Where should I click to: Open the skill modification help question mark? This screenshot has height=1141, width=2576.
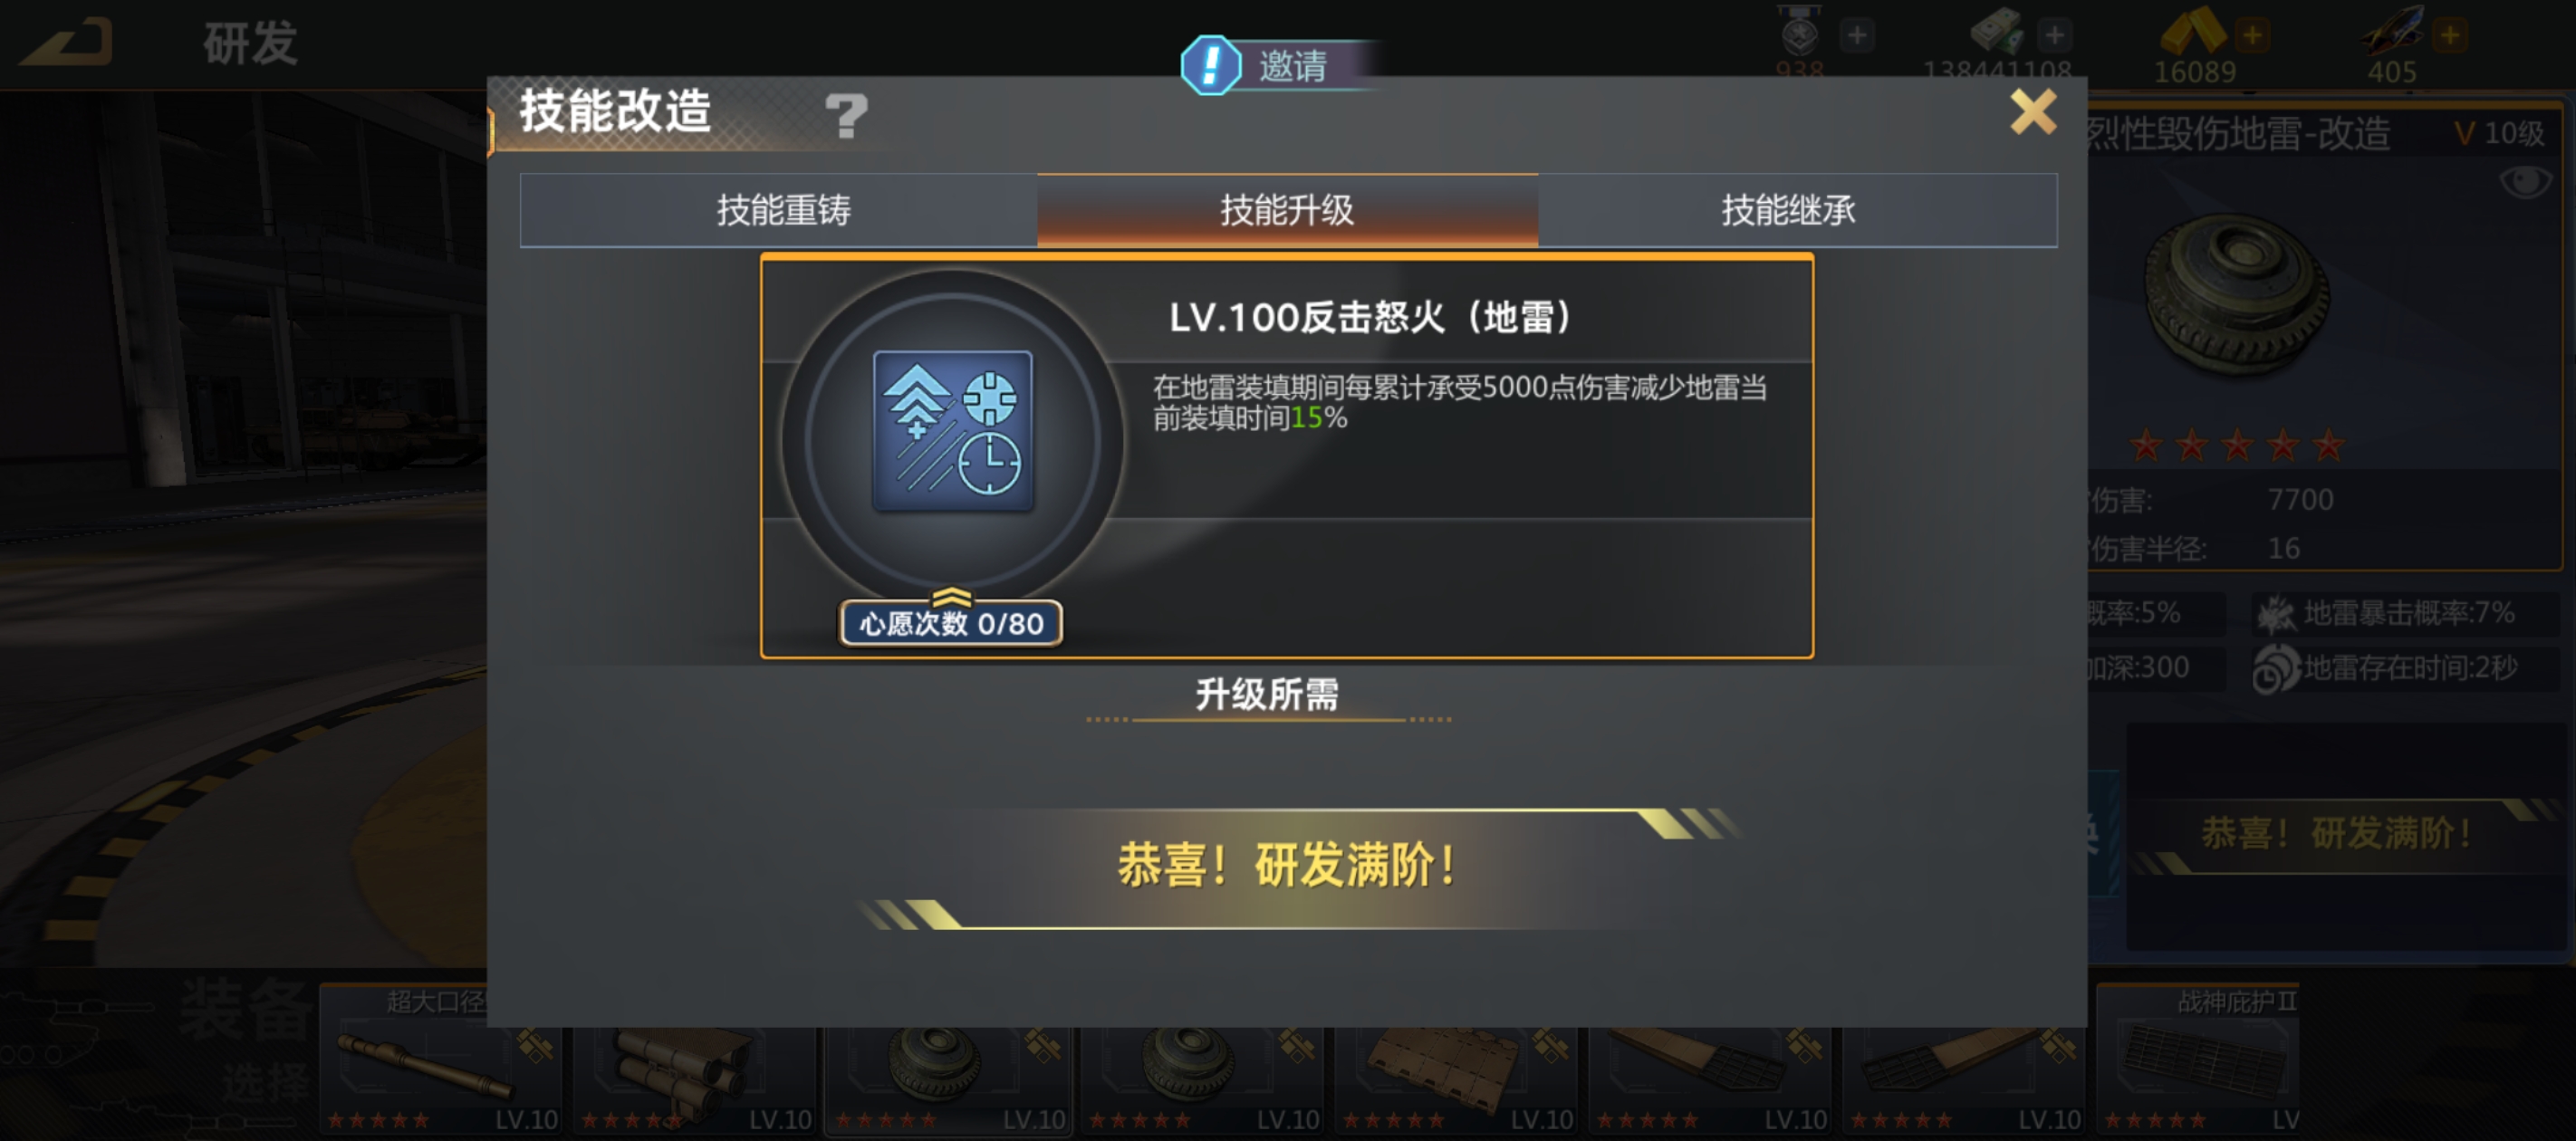(846, 115)
